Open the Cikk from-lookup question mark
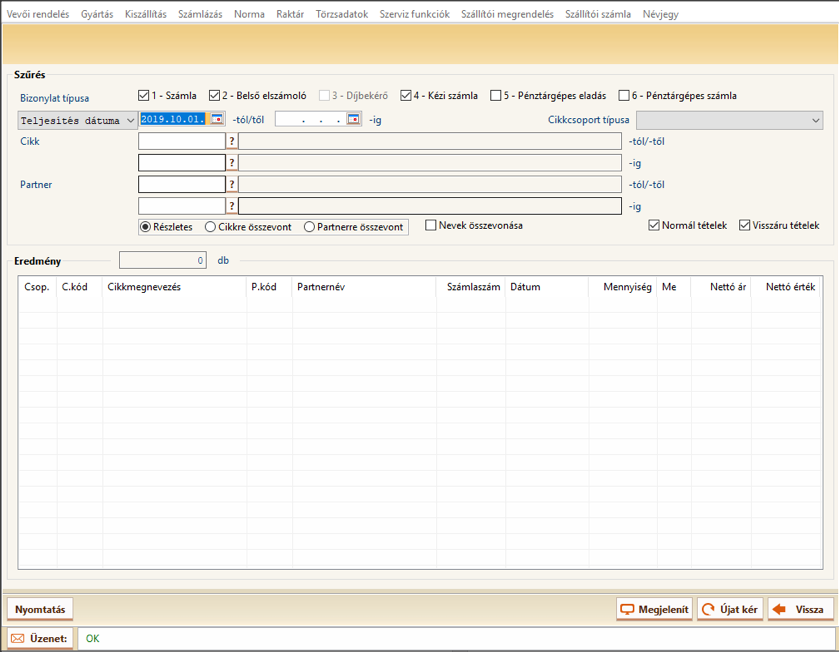The height and width of the screenshot is (652, 839). pos(232,141)
